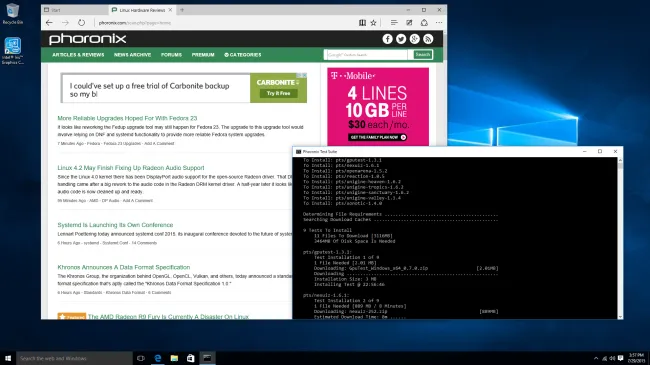
Task: Open the network icon in system tray
Action: (604, 358)
